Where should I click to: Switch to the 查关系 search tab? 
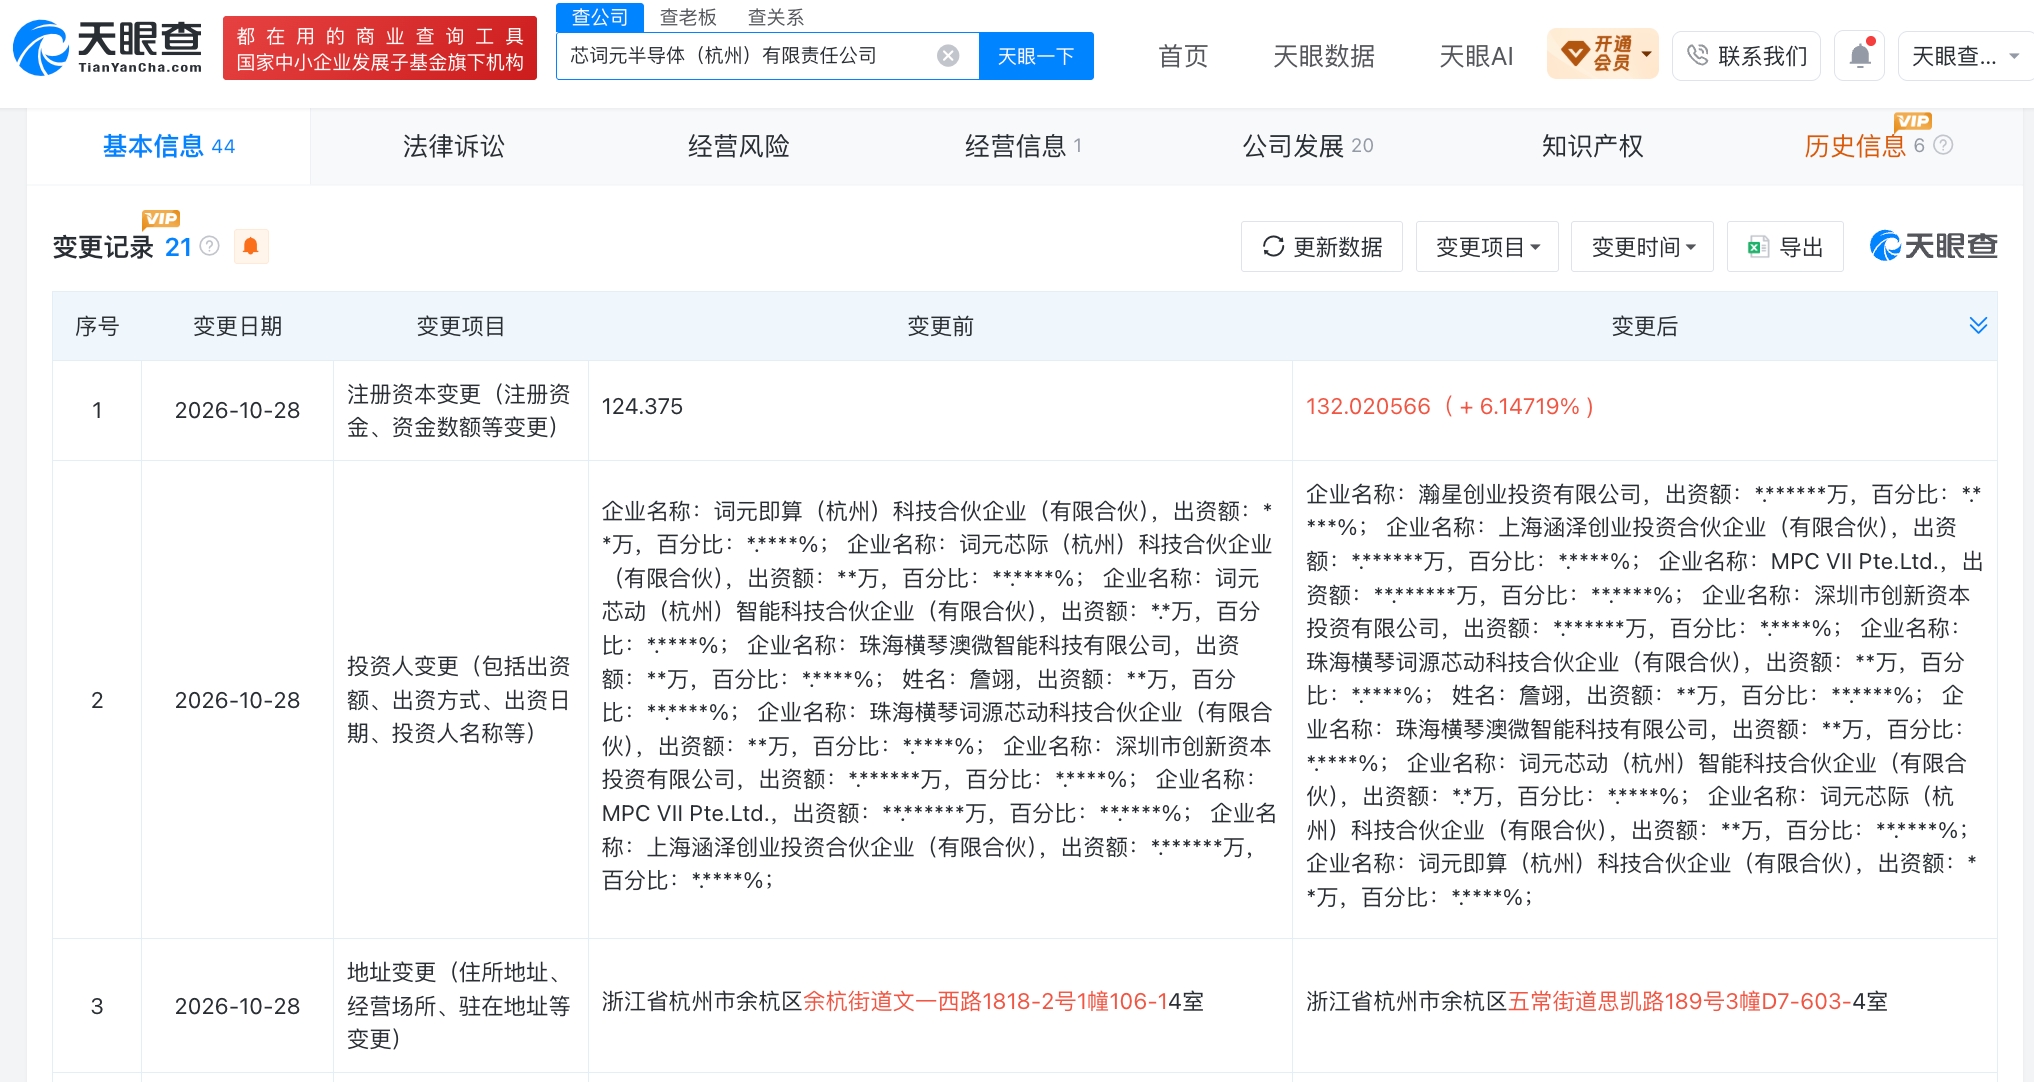[x=776, y=17]
